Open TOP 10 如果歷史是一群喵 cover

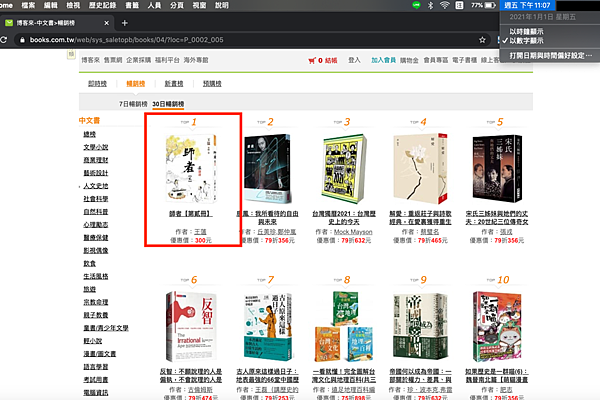click(x=497, y=327)
